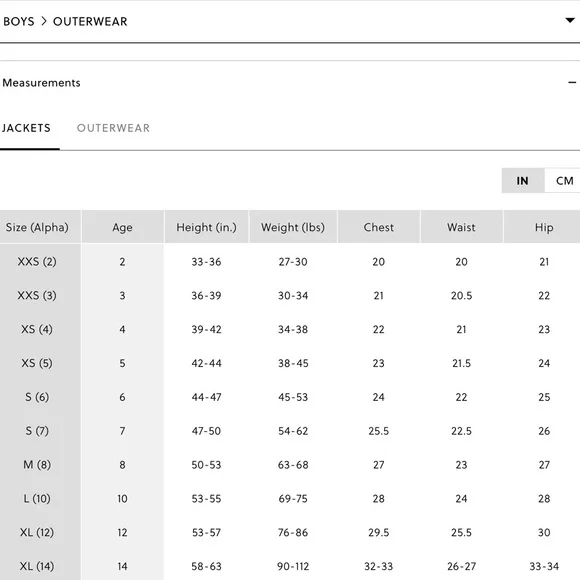Screen dimensions: 580x580
Task: Select the Jackets tab
Action: [26, 128]
